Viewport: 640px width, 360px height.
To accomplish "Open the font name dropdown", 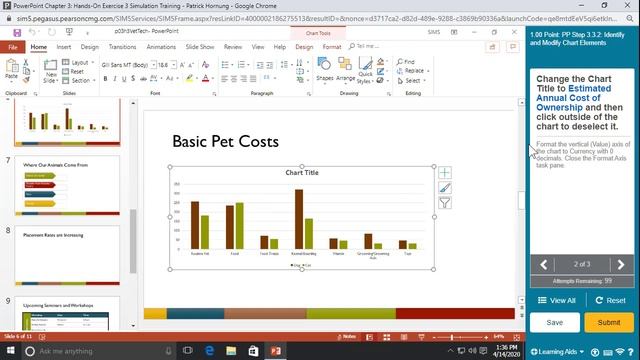I will coord(154,65).
